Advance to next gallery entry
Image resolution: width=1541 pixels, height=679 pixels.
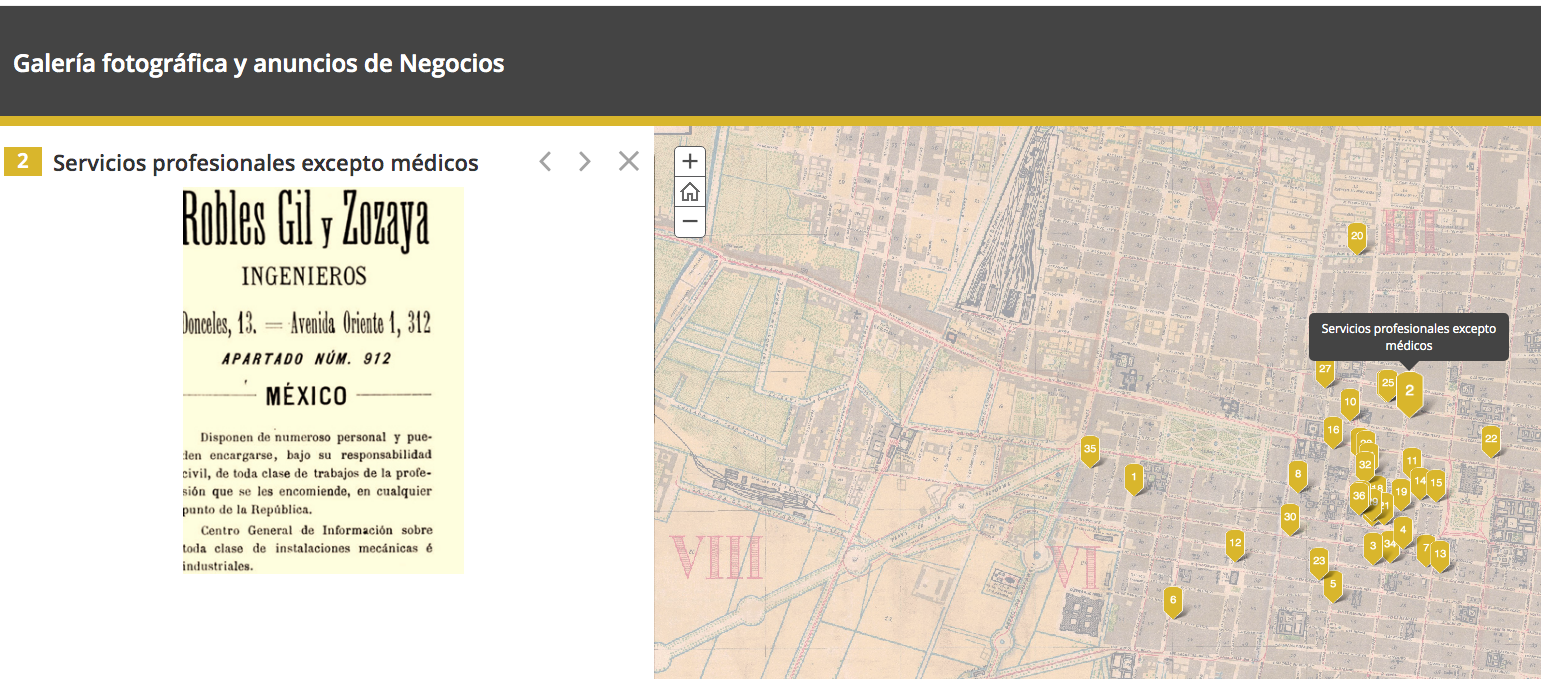[x=585, y=162]
